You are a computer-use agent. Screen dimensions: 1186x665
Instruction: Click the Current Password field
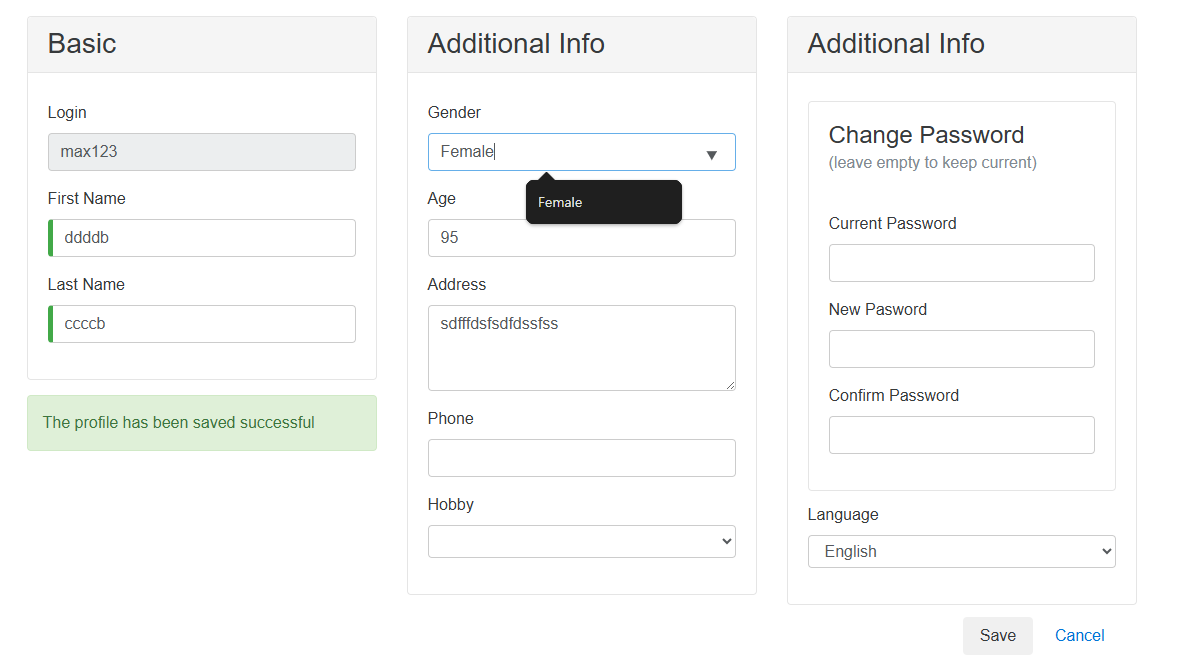[961, 263]
